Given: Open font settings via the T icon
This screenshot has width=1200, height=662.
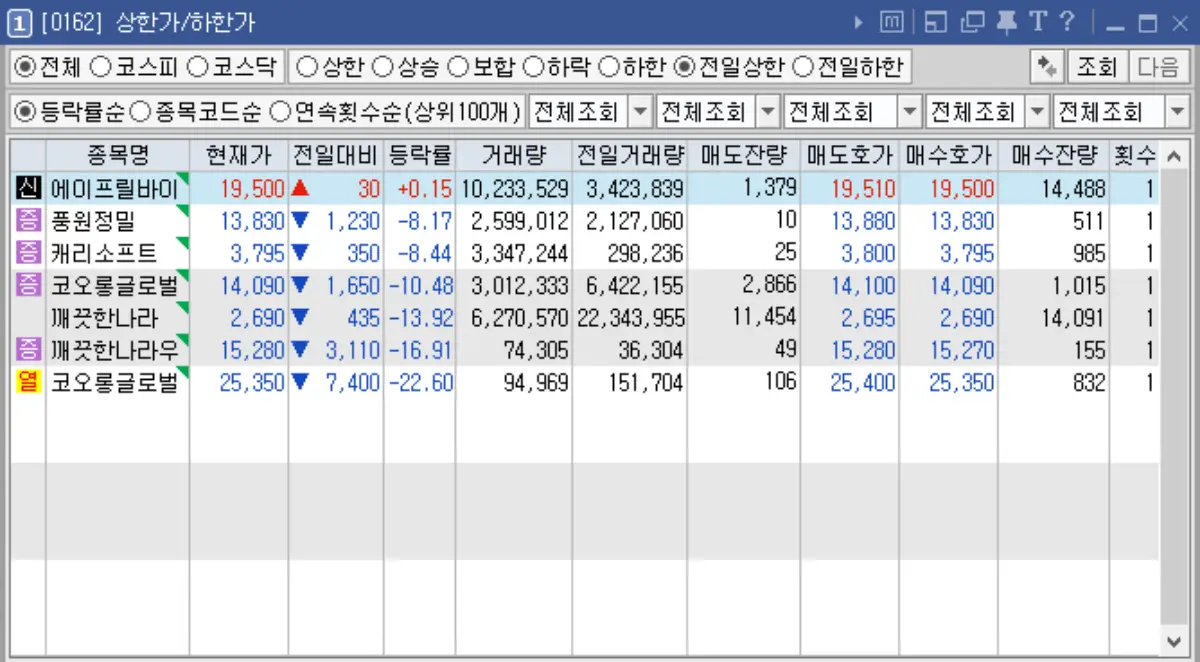Looking at the screenshot, I should pyautogui.click(x=1037, y=20).
